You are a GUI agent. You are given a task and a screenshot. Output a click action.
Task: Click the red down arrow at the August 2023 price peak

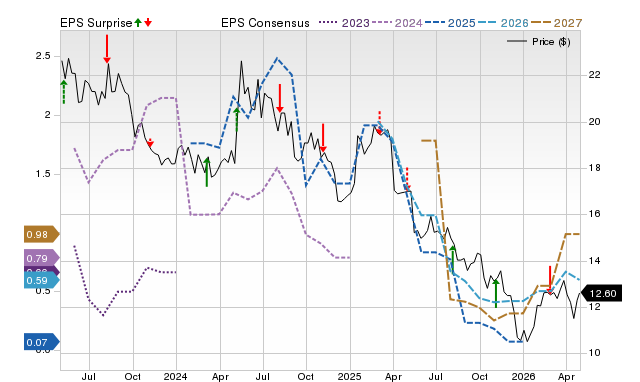107,49
